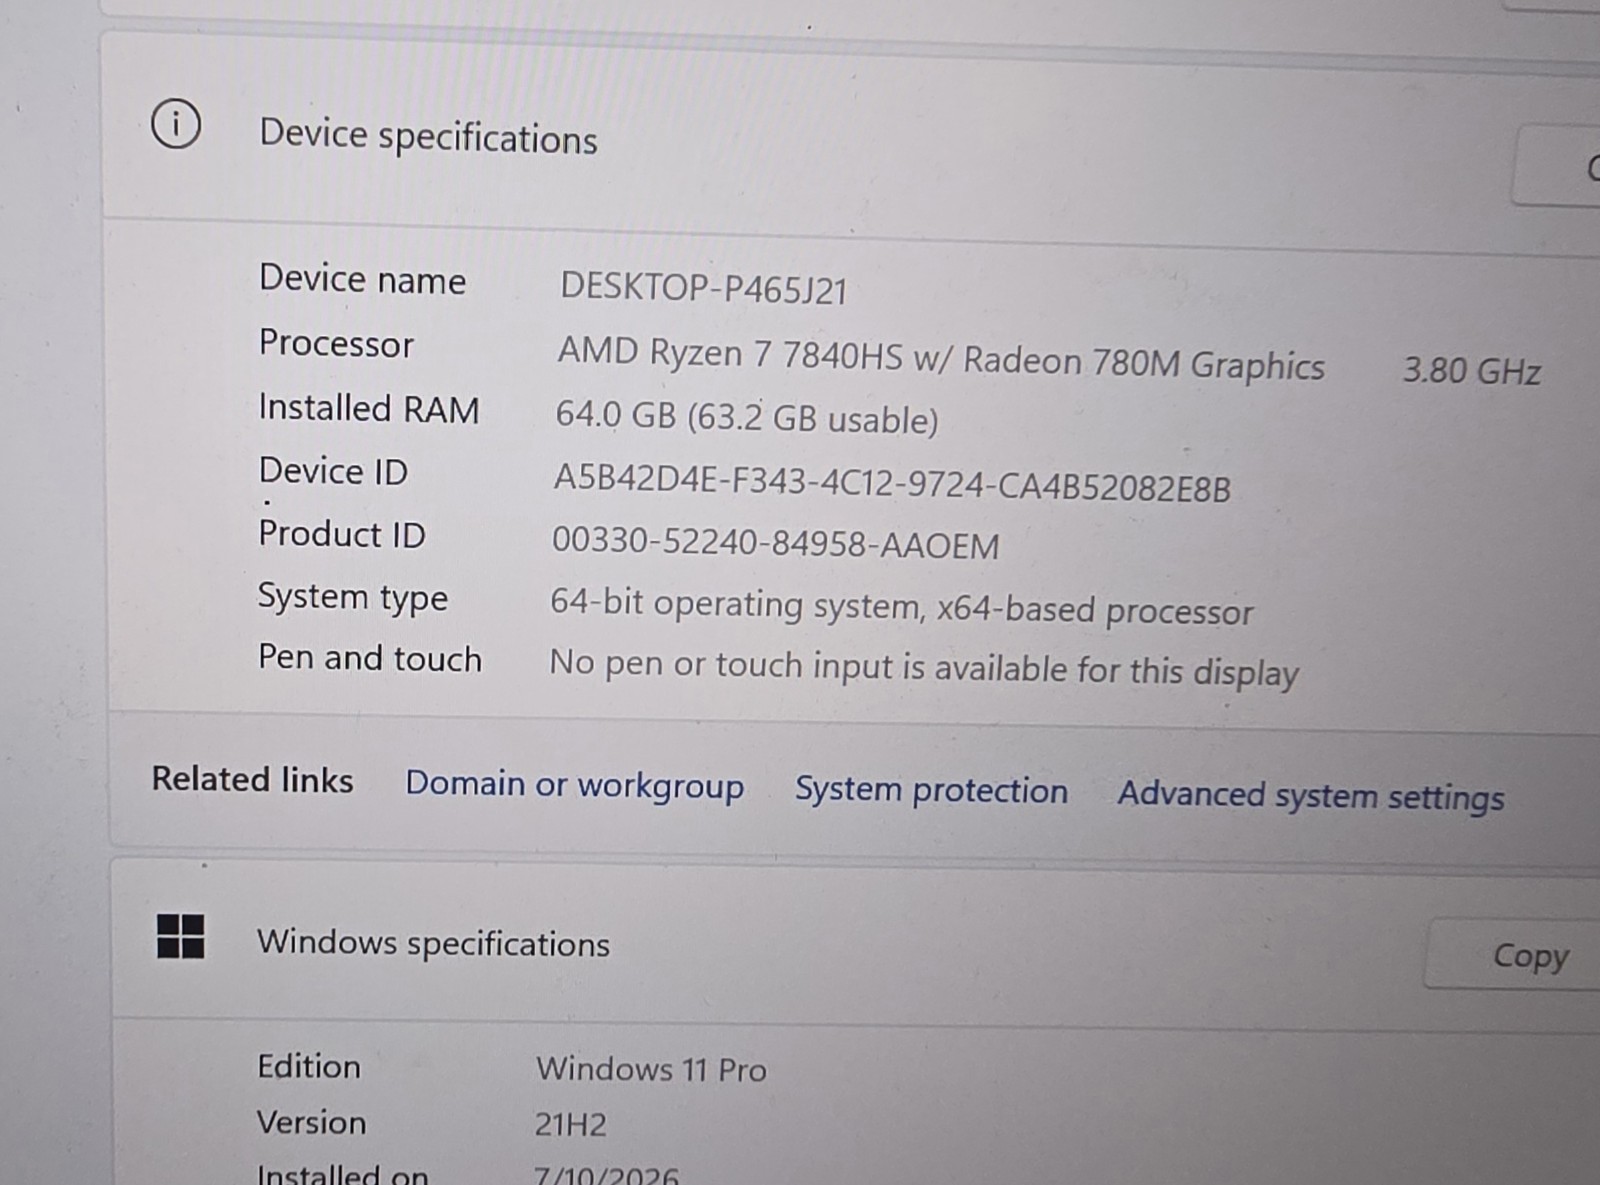Click the Installed RAM label
The width and height of the screenshot is (1600, 1185).
(369, 408)
